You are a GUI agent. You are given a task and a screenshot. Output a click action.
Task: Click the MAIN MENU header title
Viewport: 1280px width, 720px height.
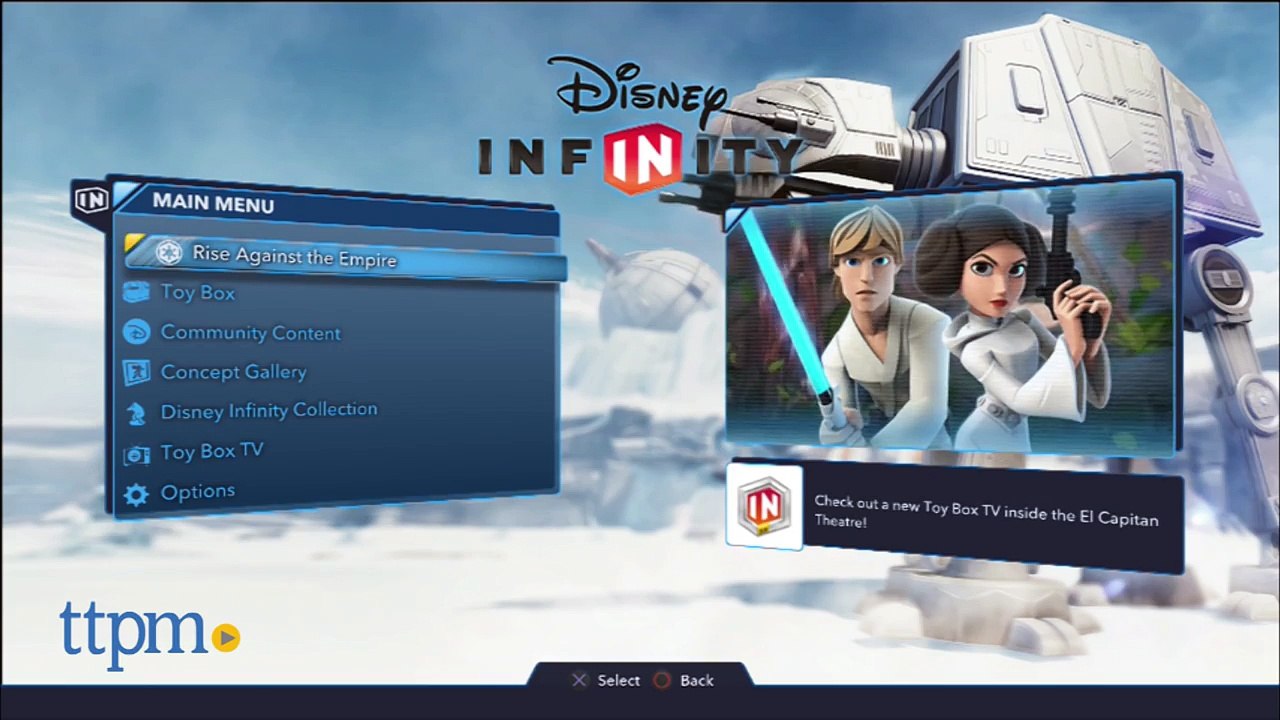(213, 203)
